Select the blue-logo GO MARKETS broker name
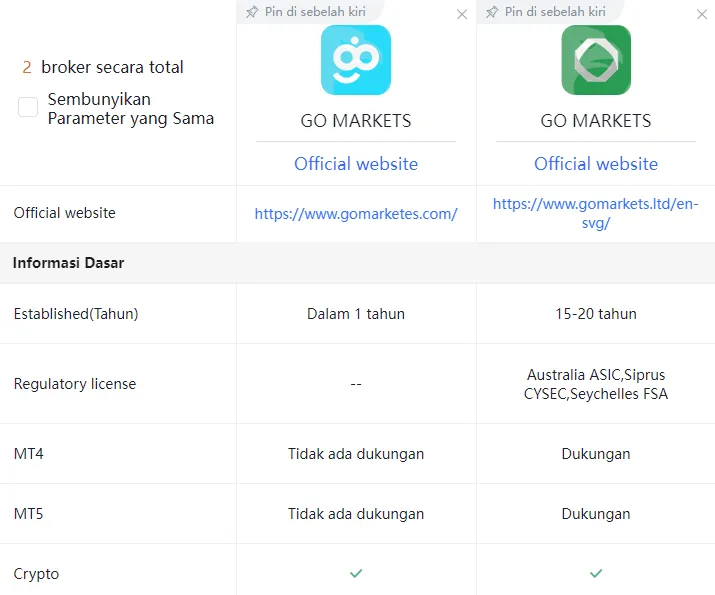715x595 pixels. (x=356, y=121)
